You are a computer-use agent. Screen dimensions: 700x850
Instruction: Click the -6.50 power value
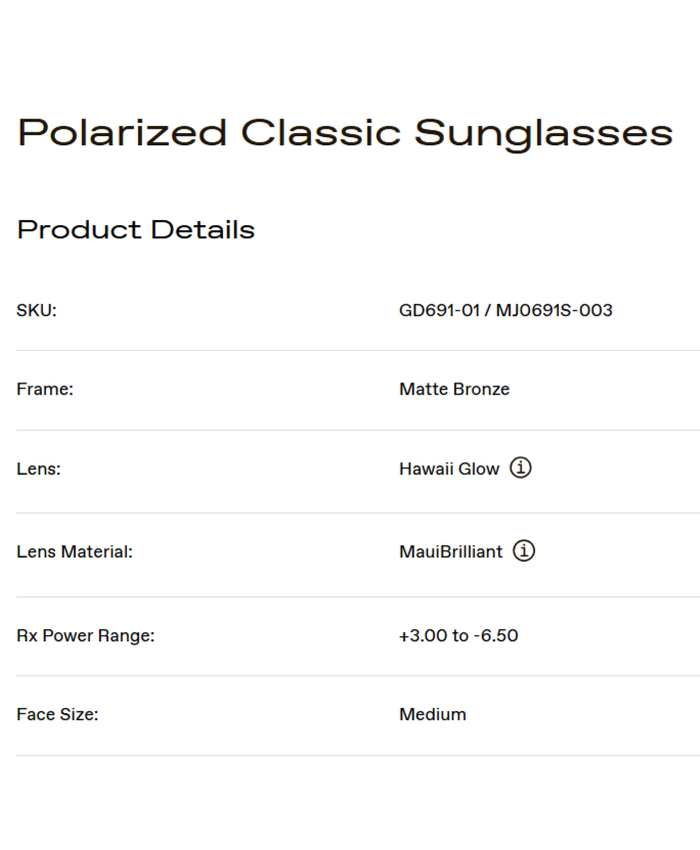pos(496,636)
